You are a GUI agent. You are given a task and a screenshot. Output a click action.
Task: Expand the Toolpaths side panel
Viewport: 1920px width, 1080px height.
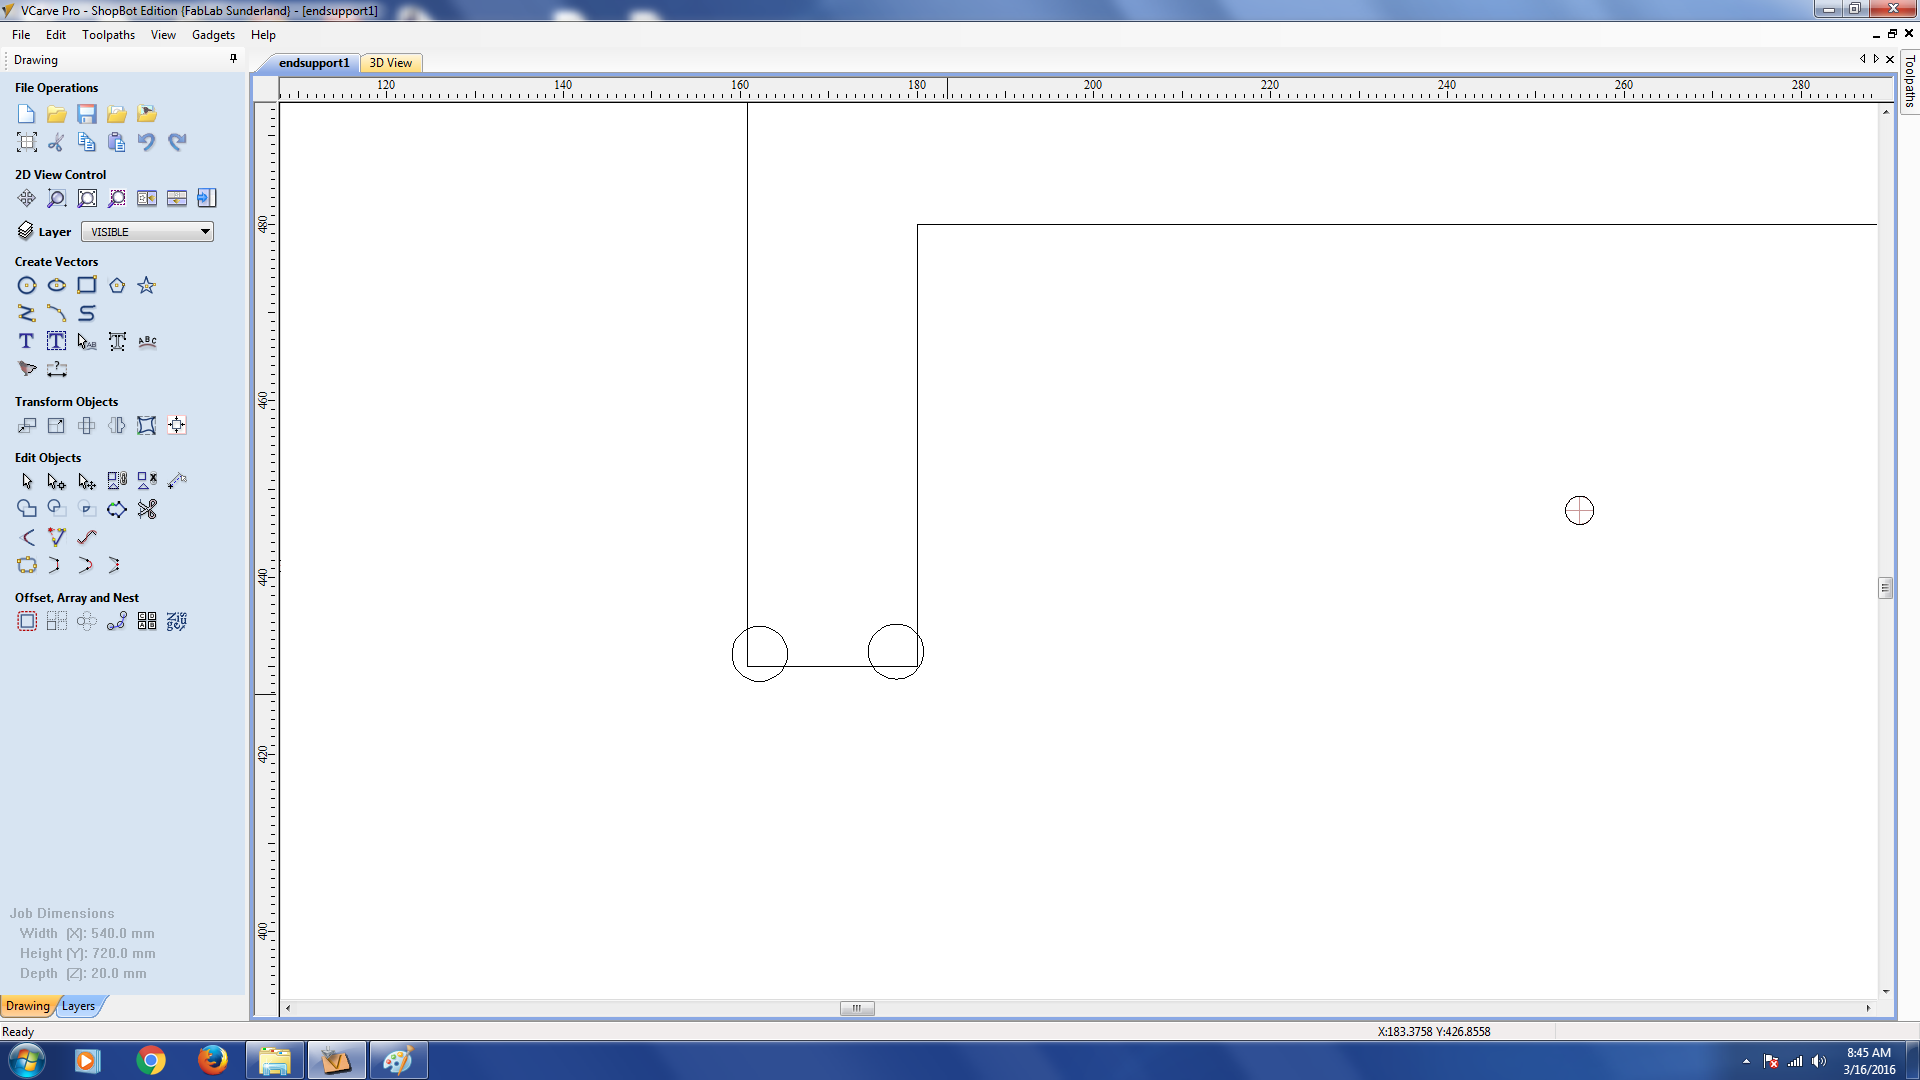1909,81
